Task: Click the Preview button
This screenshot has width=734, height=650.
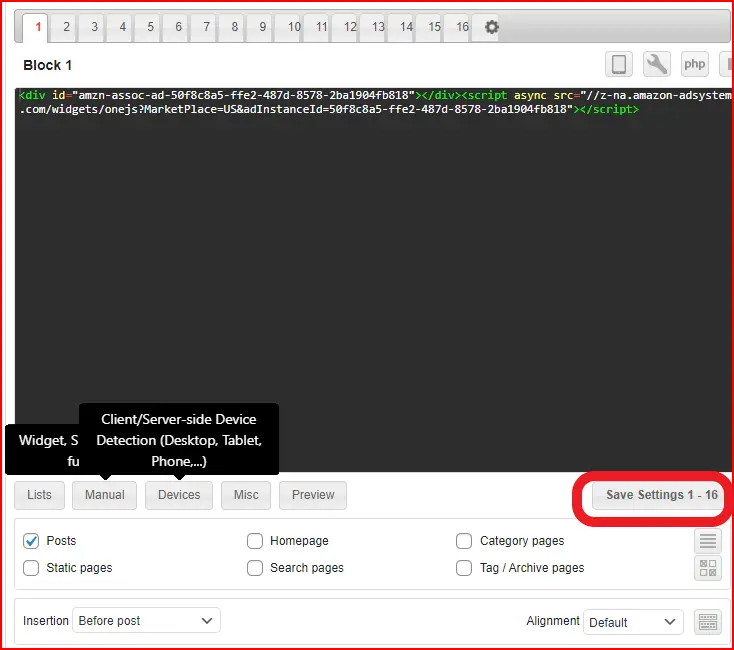Action: (313, 495)
